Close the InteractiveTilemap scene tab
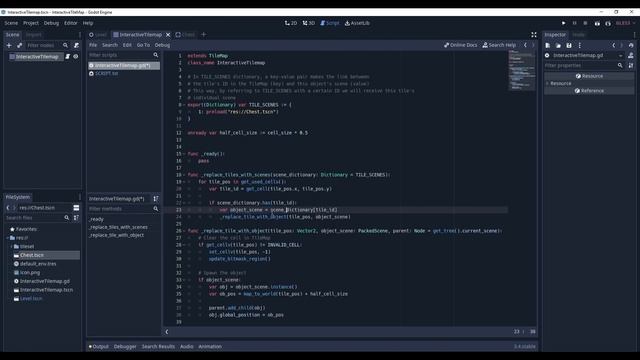 tap(168, 35)
